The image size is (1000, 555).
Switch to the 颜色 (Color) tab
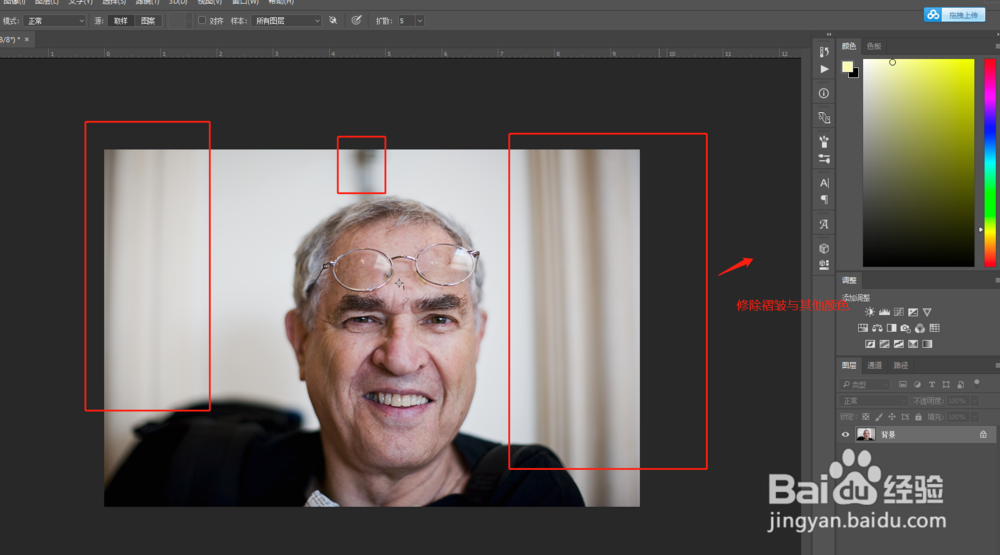point(848,46)
